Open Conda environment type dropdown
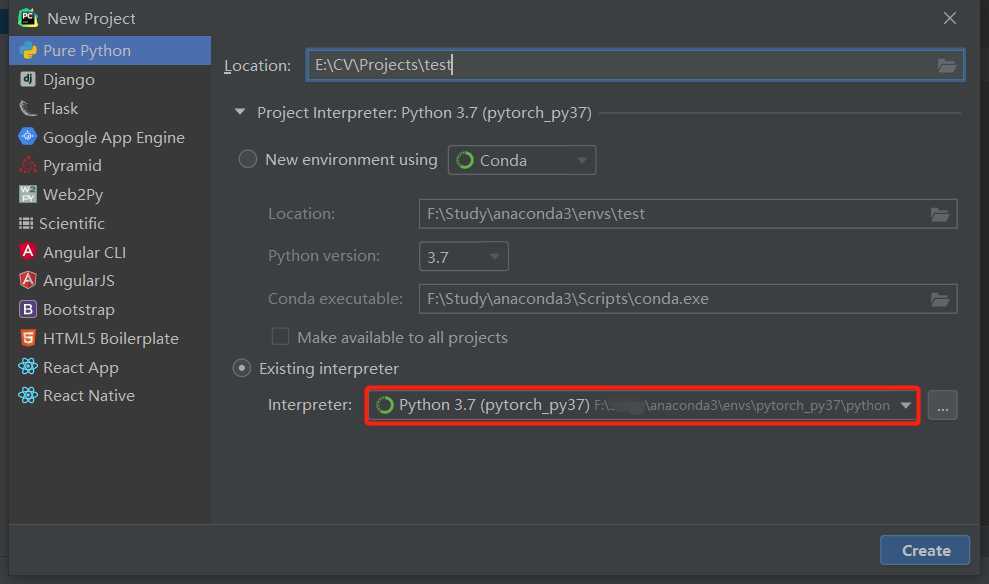The image size is (989, 584). [522, 160]
